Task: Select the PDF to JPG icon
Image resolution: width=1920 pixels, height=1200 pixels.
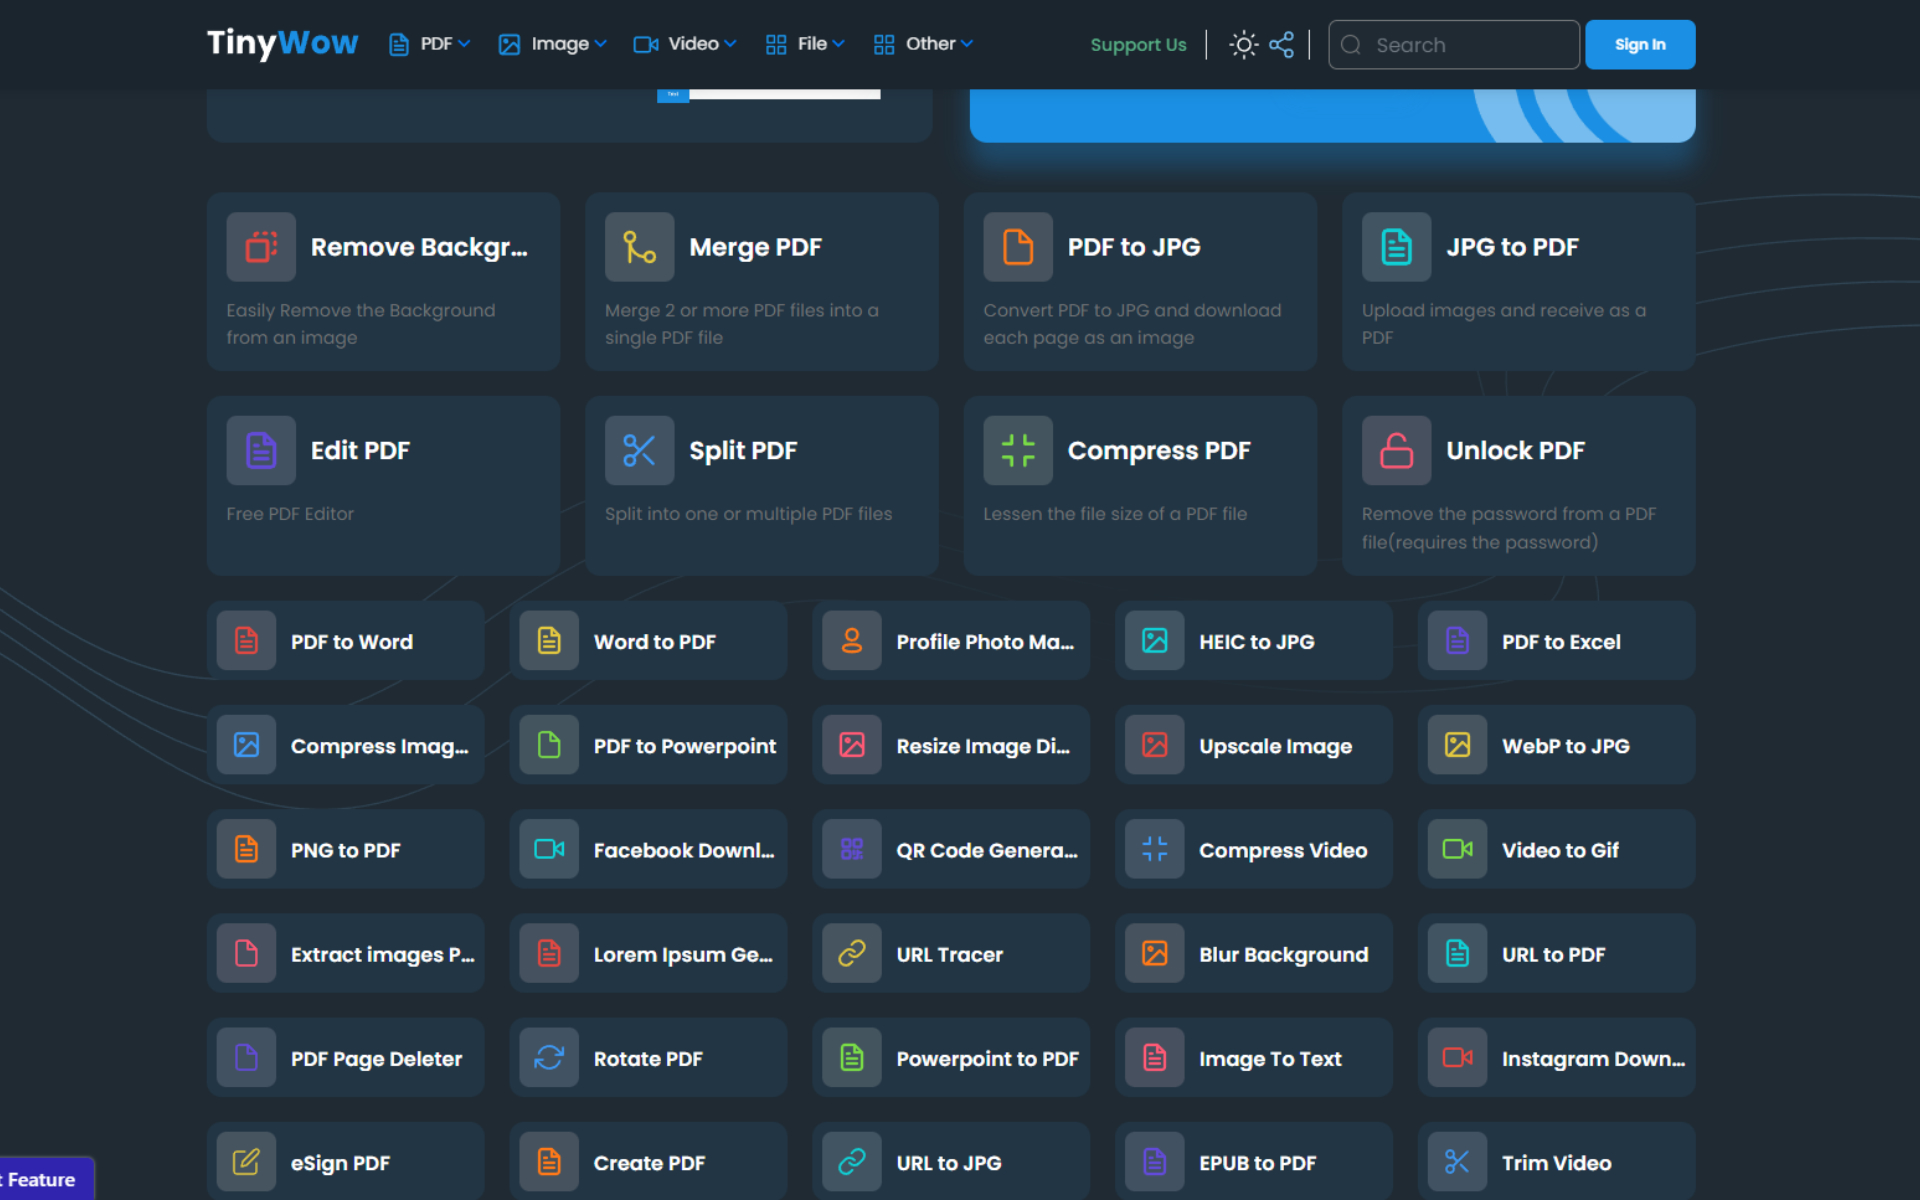Action: 1018,247
